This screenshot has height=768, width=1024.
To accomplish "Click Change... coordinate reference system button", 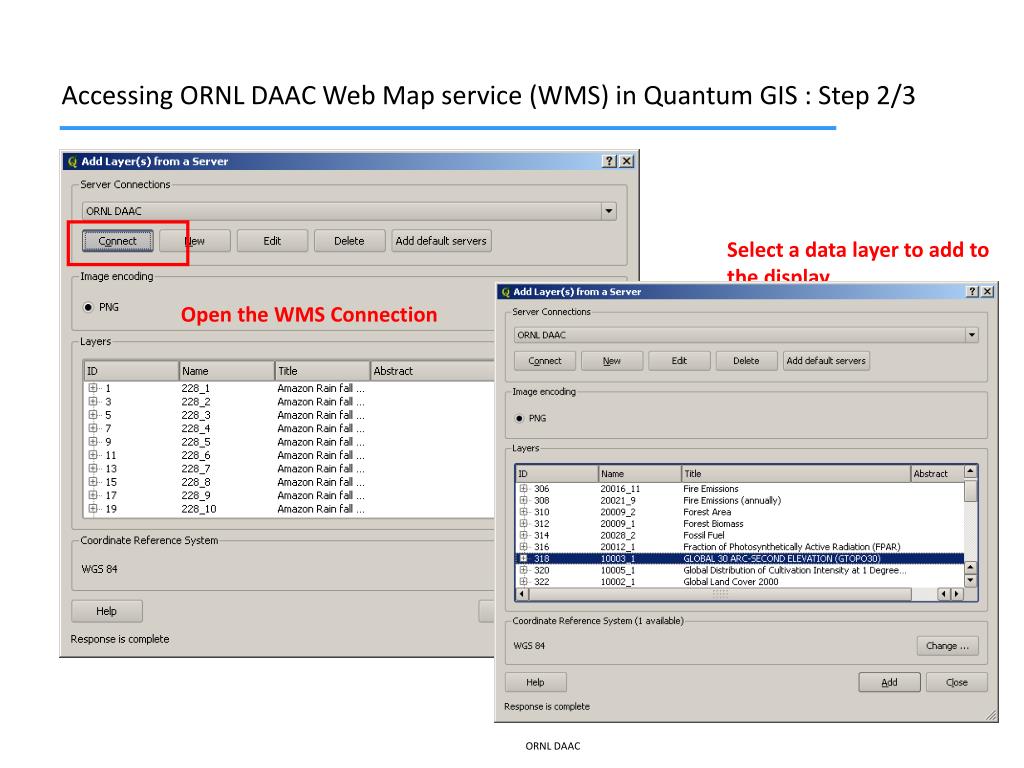I will click(947, 646).
